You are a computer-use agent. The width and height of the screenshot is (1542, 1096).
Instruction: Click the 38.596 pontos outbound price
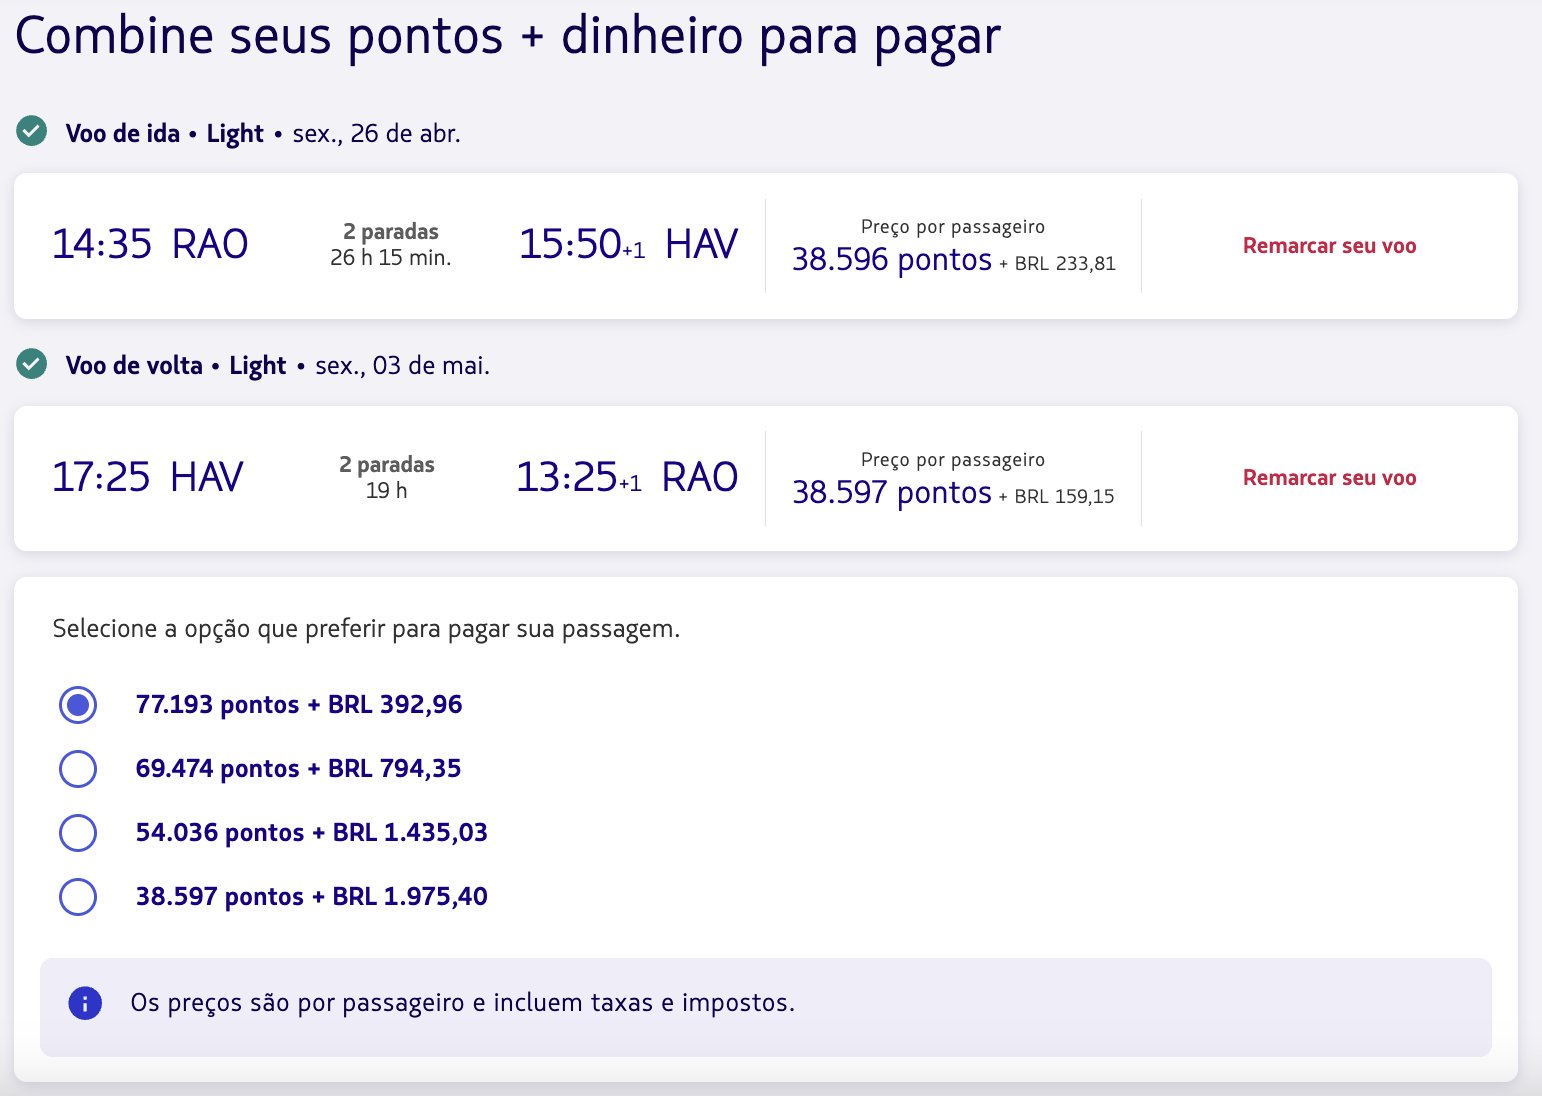pos(891,260)
